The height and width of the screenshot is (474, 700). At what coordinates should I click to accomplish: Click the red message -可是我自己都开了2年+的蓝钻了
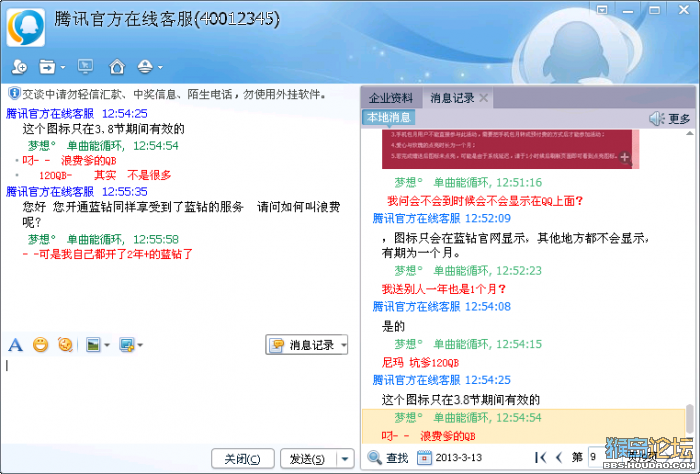pyautogui.click(x=108, y=254)
